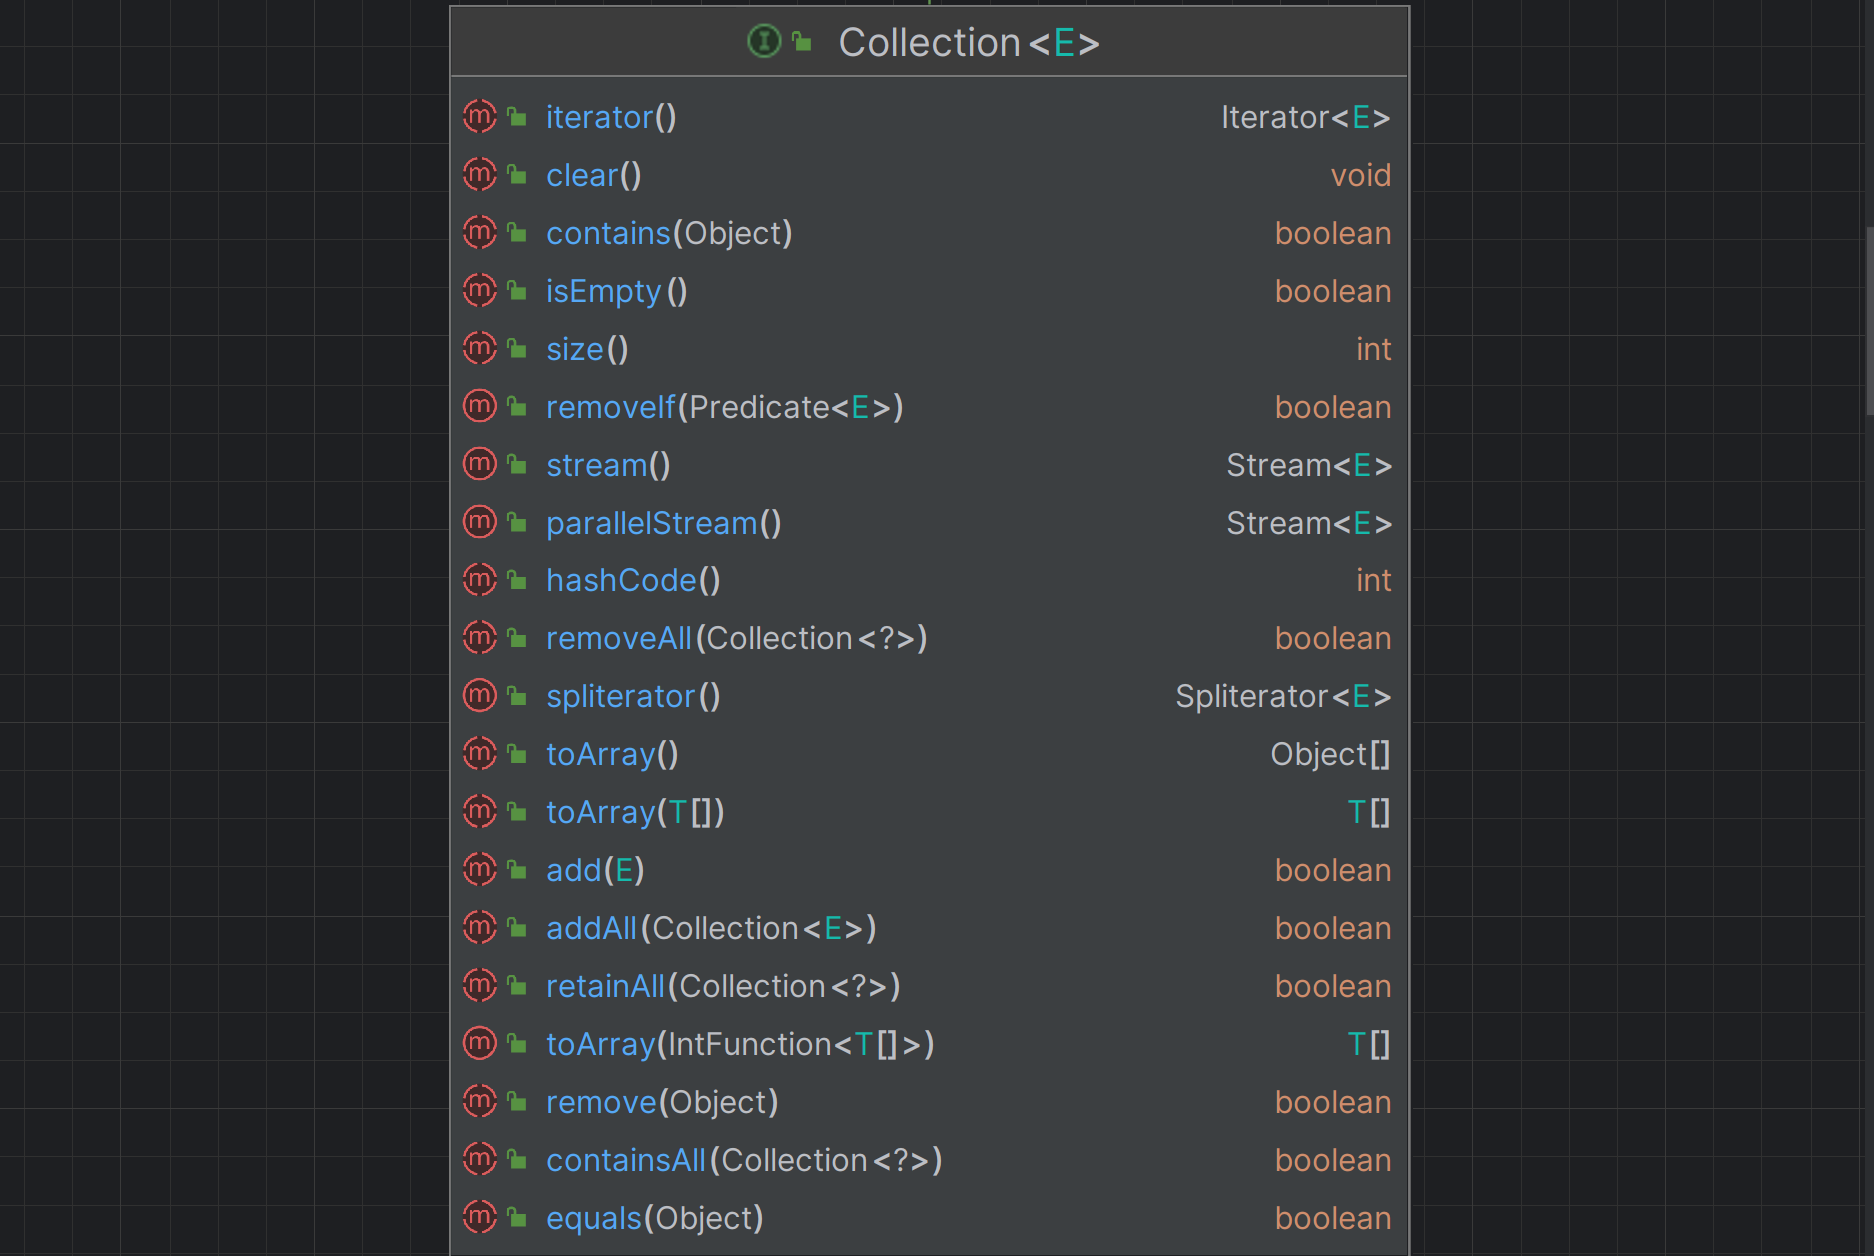Screen dimensions: 1874x1256
Task: Select the Collection<E> class header
Action: 929,42
